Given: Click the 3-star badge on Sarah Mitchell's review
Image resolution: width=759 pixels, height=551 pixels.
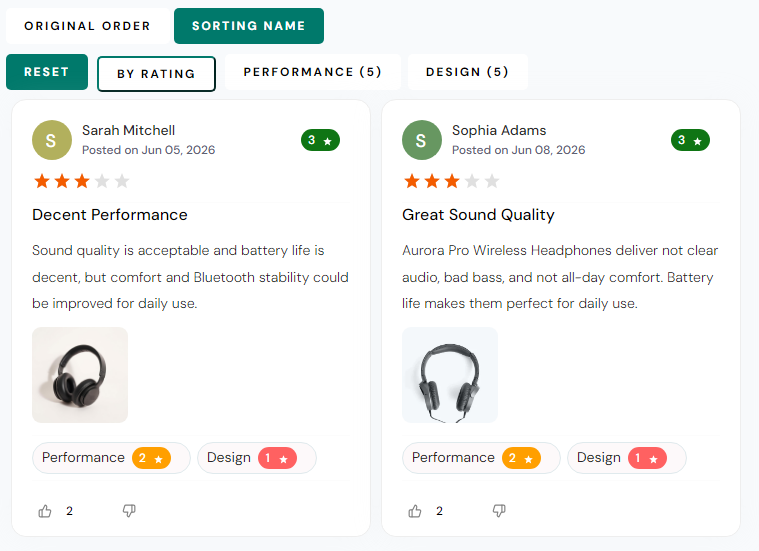Looking at the screenshot, I should pyautogui.click(x=320, y=140).
